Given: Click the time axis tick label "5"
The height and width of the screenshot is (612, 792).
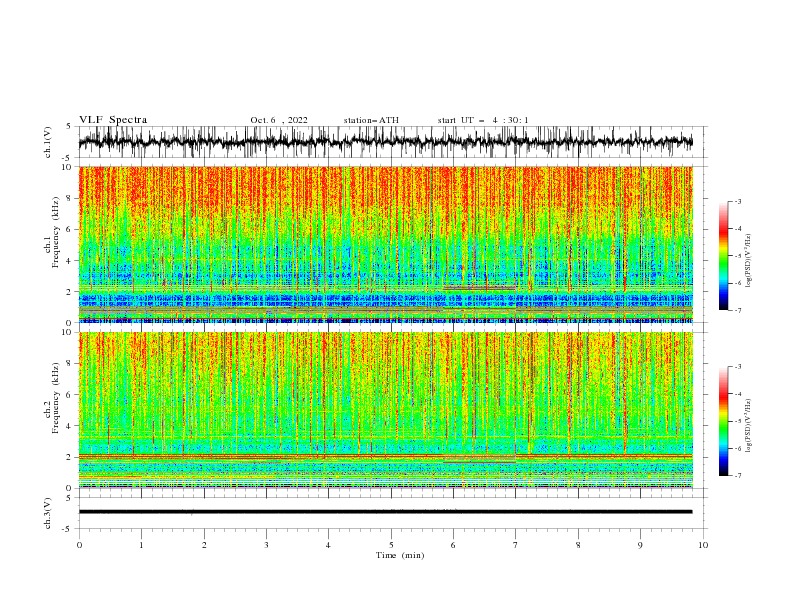Looking at the screenshot, I should tap(391, 545).
